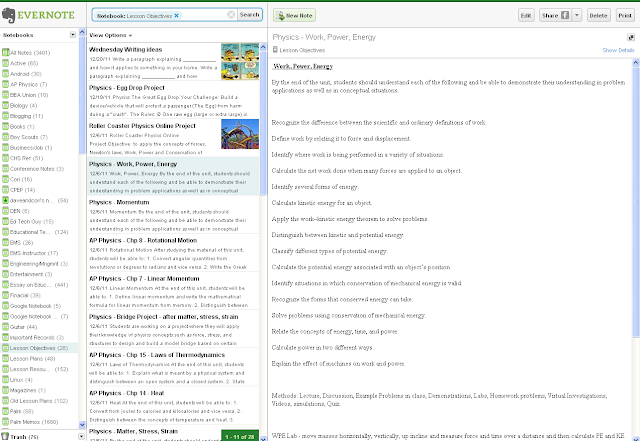Image resolution: width=640 pixels, height=441 pixels.
Task: Click the note content scroll down arrow
Action: coord(636,438)
